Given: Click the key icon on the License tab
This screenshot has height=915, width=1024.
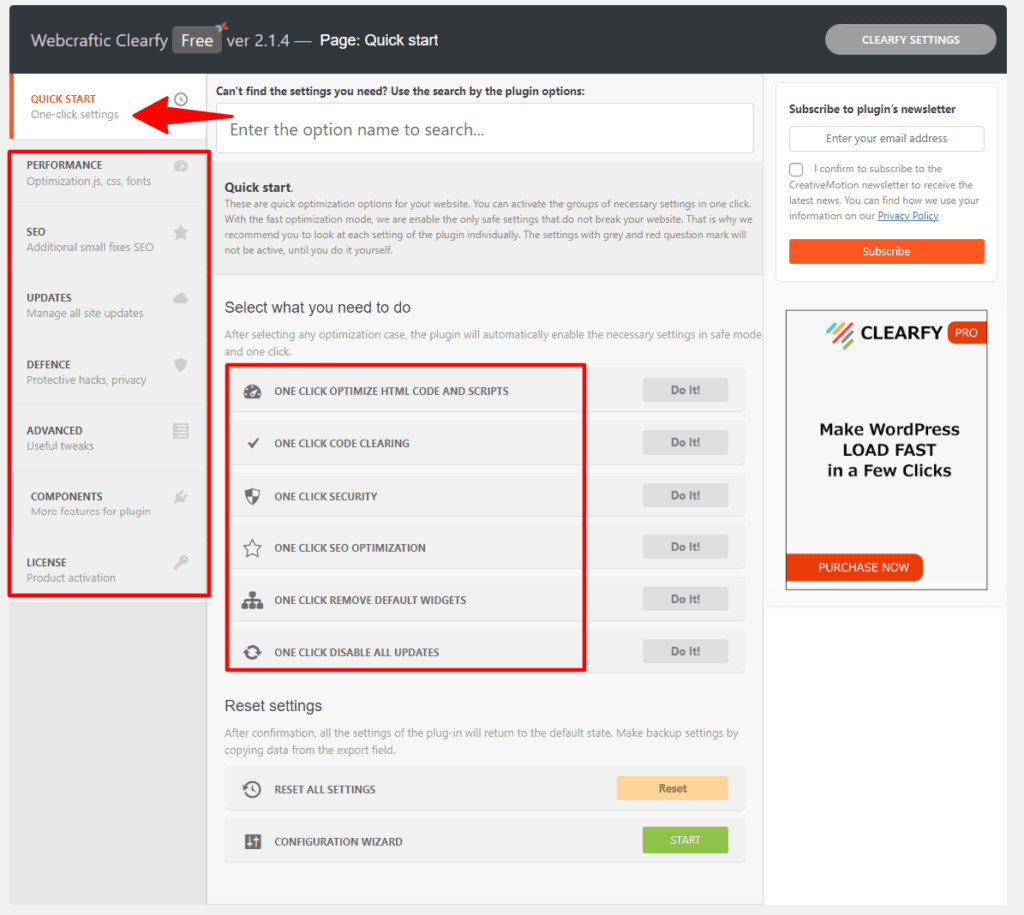Looking at the screenshot, I should (181, 563).
